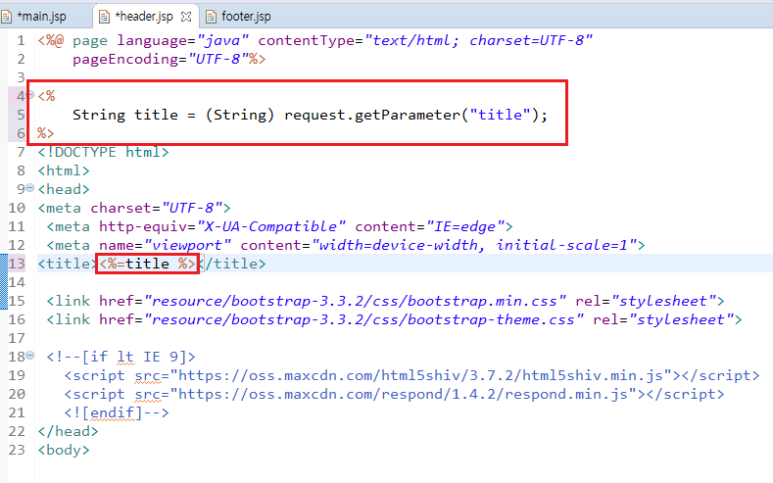Click the html5shiv.min.js script URL
Viewport: 773px width, 483px height.
point(421,376)
